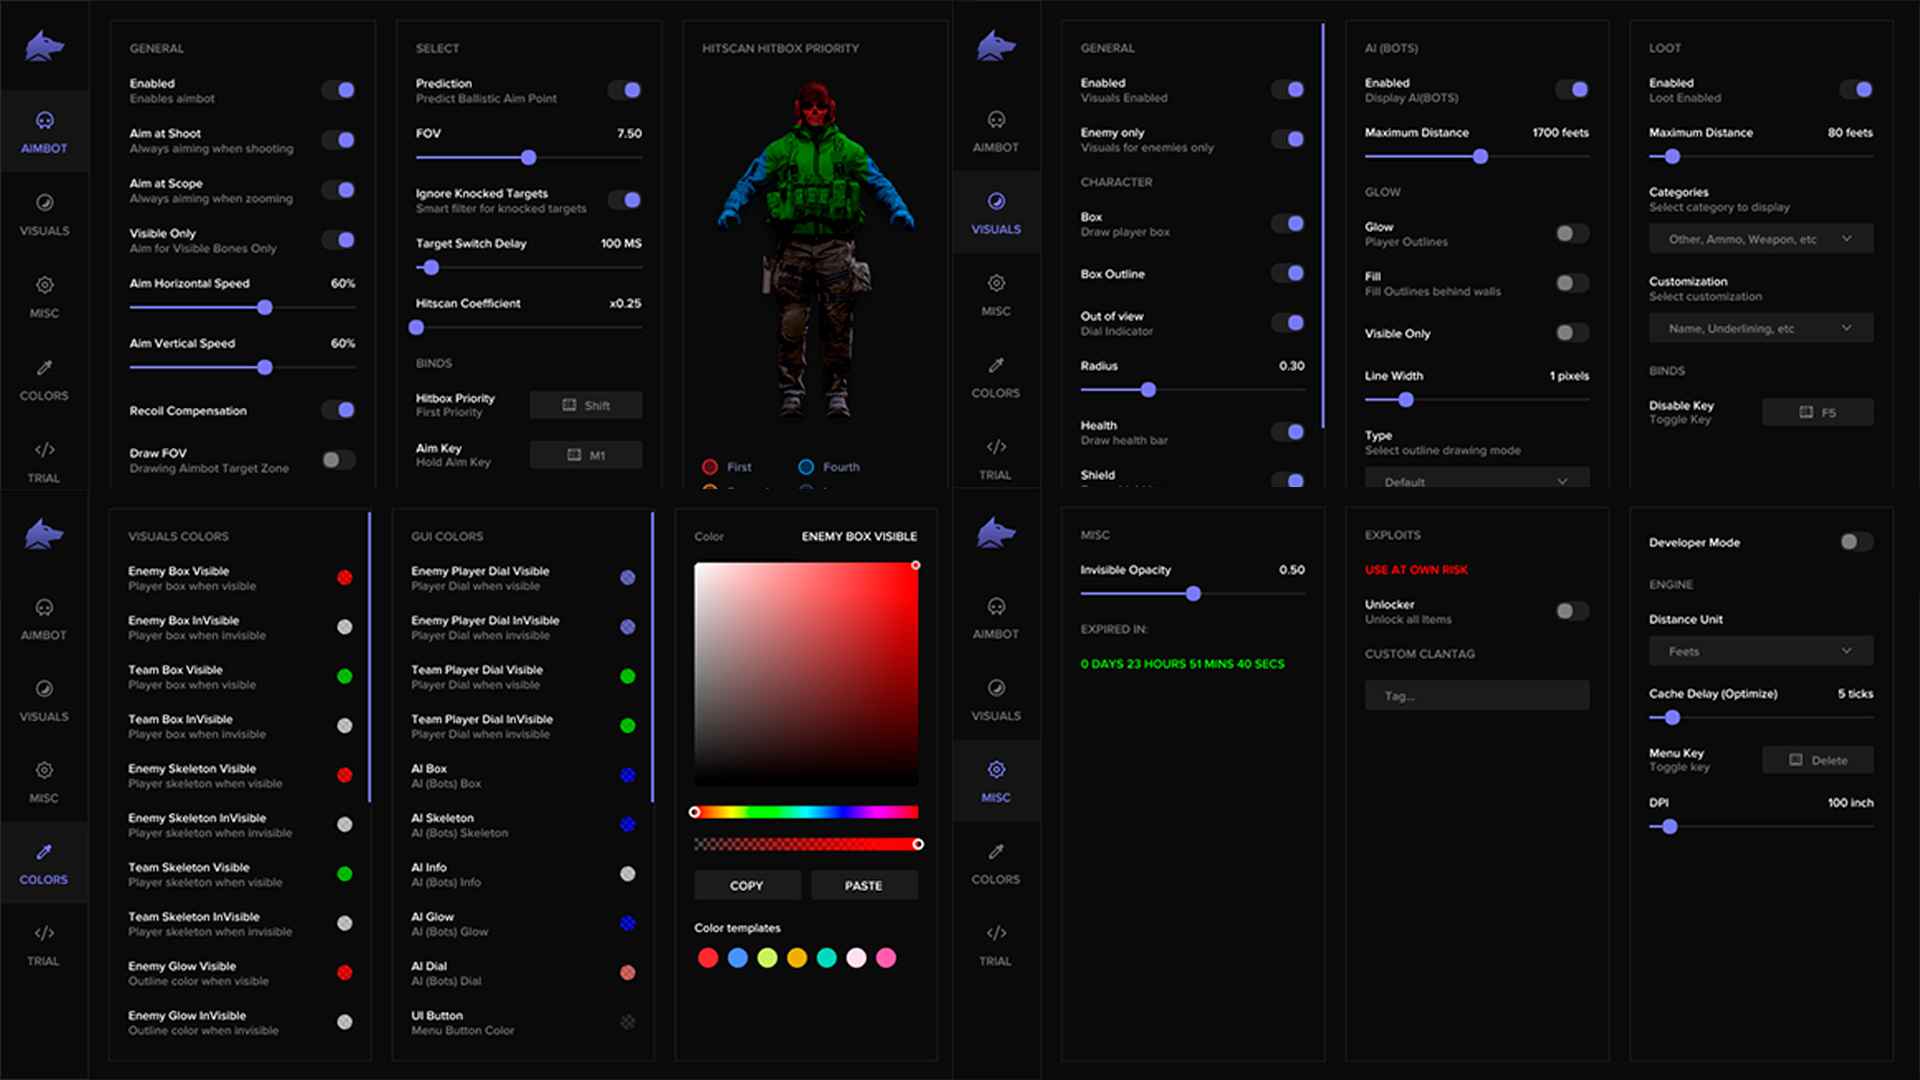Image resolution: width=1920 pixels, height=1080 pixels.
Task: Click the highlighted purple COLORS pencil icon
Action: click(44, 852)
